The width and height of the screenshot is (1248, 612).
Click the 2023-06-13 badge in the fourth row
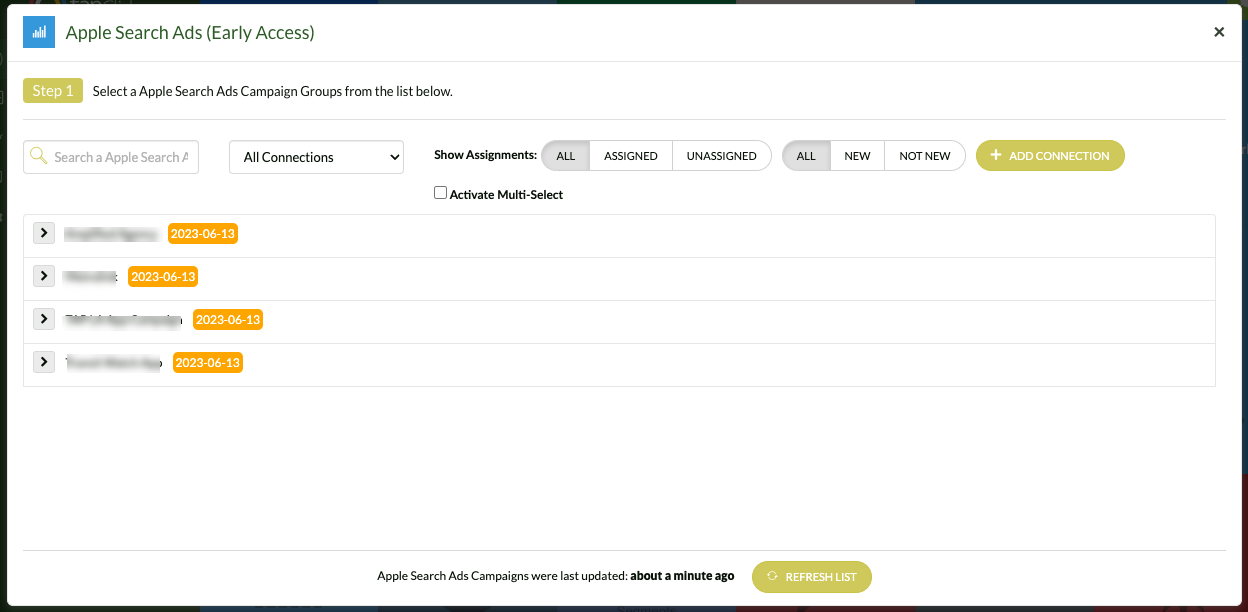(208, 363)
